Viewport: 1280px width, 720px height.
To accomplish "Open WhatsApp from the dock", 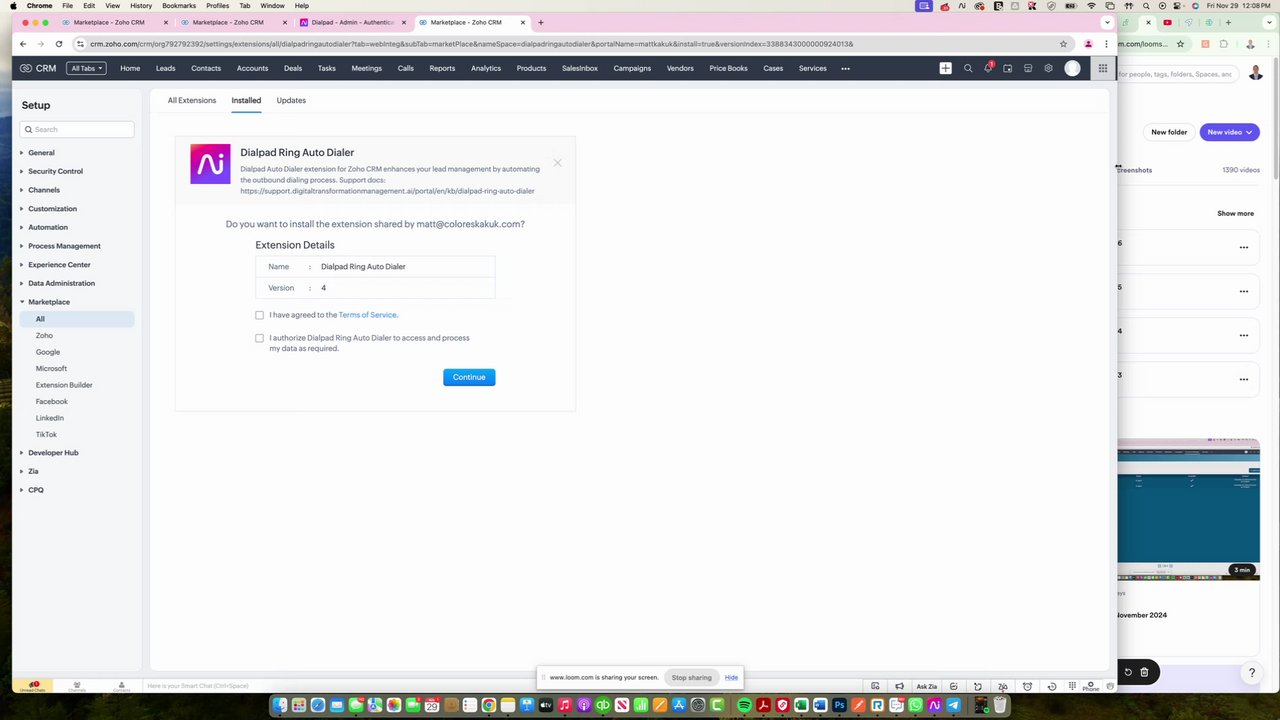I will [915, 705].
